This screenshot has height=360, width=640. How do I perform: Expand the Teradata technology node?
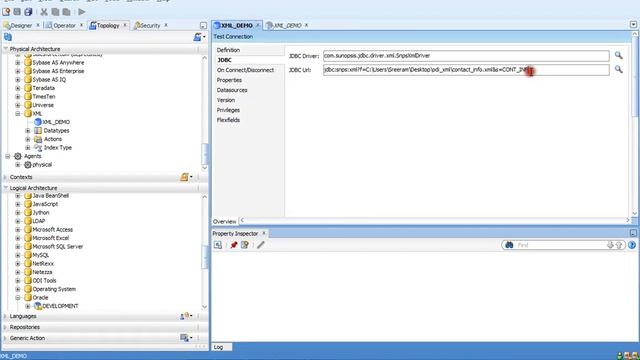point(18,88)
